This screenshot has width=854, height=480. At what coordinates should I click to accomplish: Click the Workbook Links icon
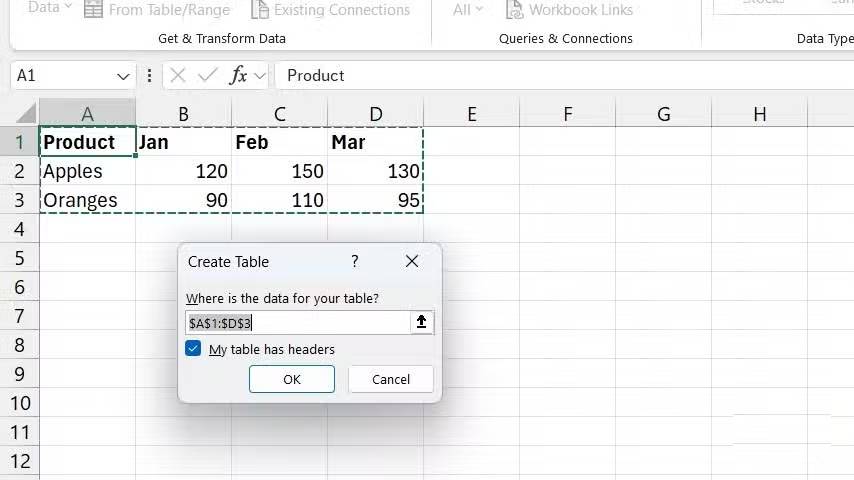pos(515,10)
